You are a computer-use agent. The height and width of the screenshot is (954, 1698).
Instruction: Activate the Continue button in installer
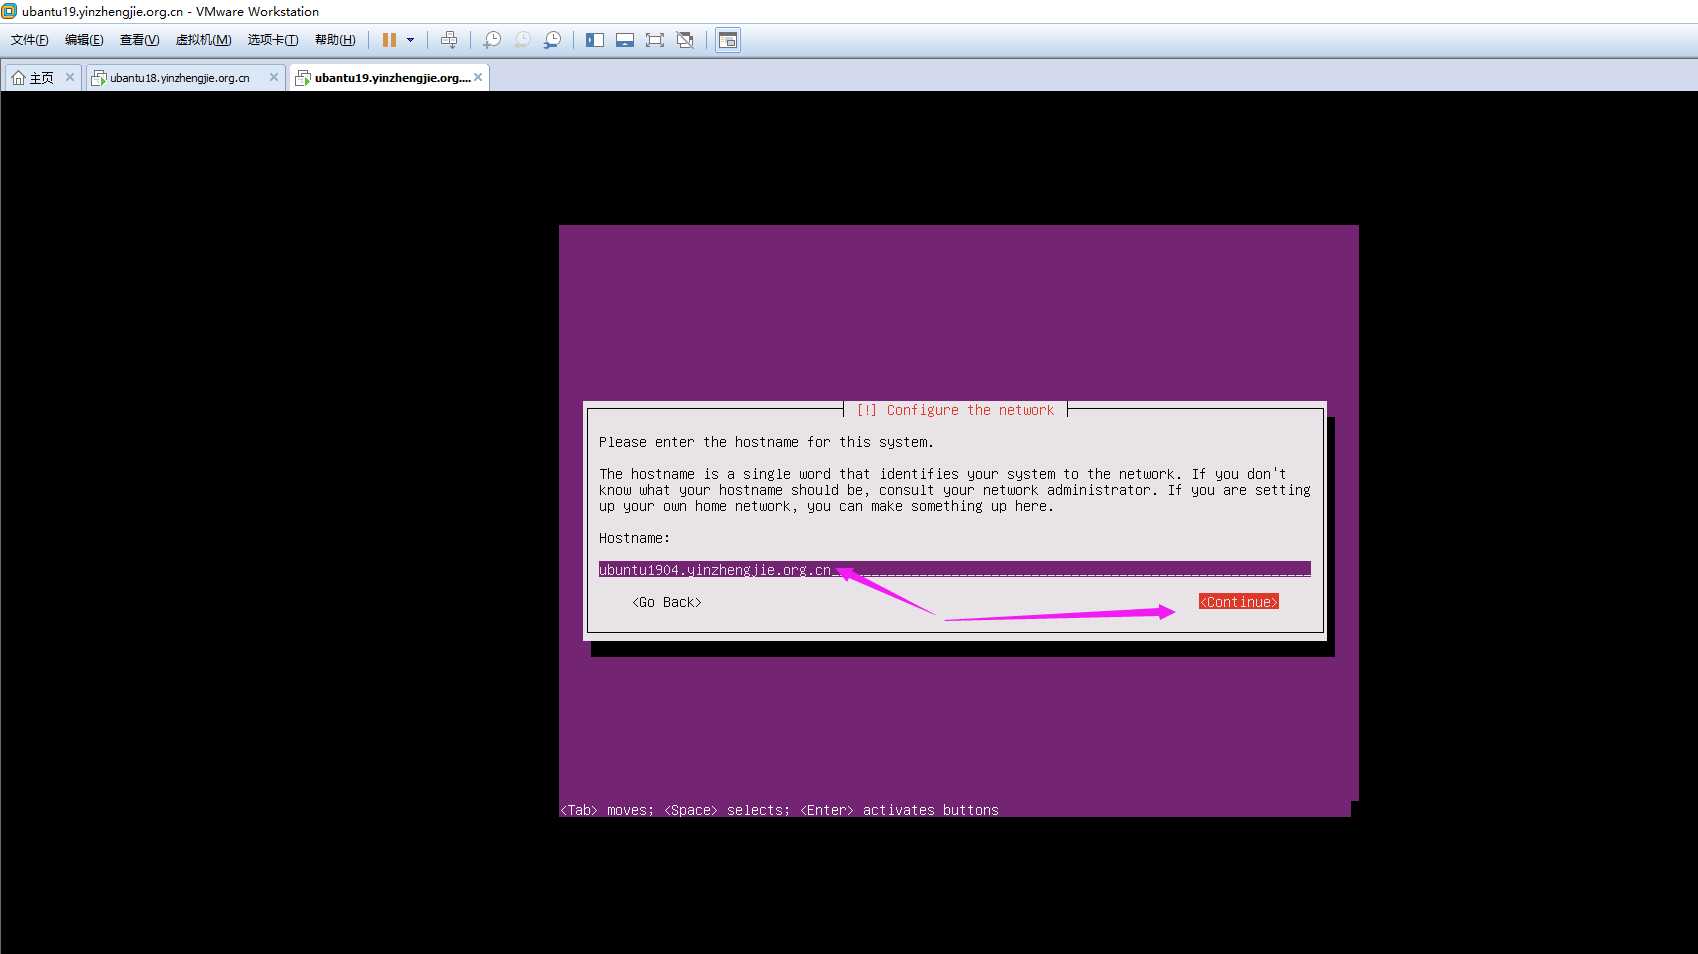click(1239, 602)
